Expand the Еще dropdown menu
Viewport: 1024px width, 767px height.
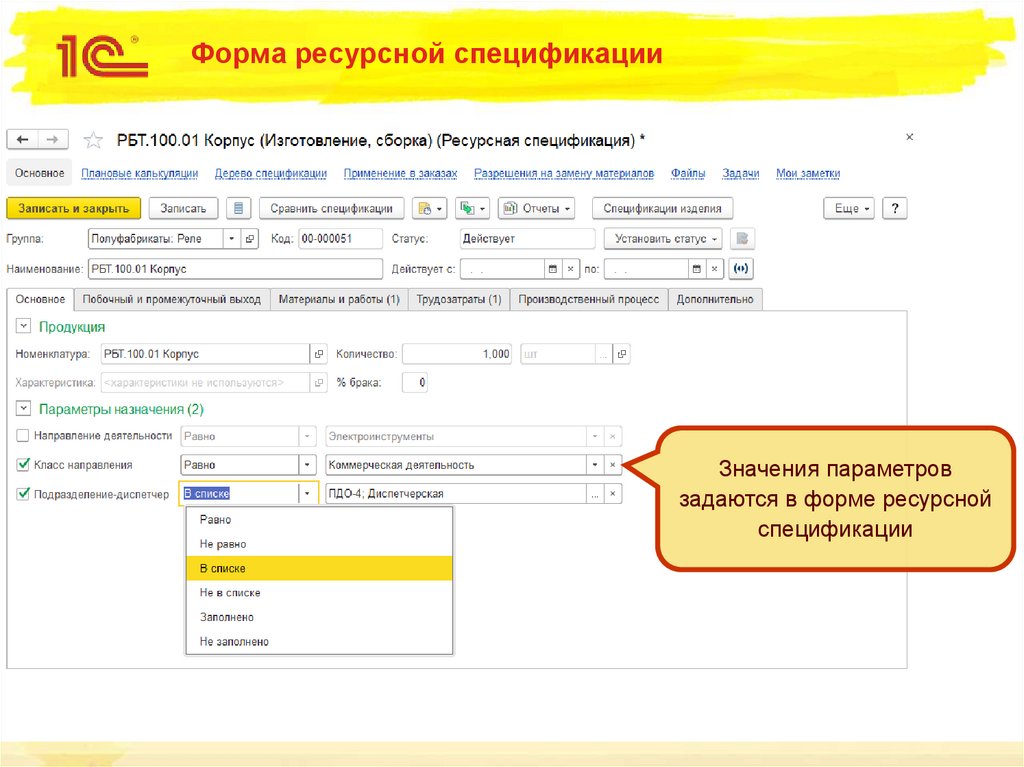point(848,208)
